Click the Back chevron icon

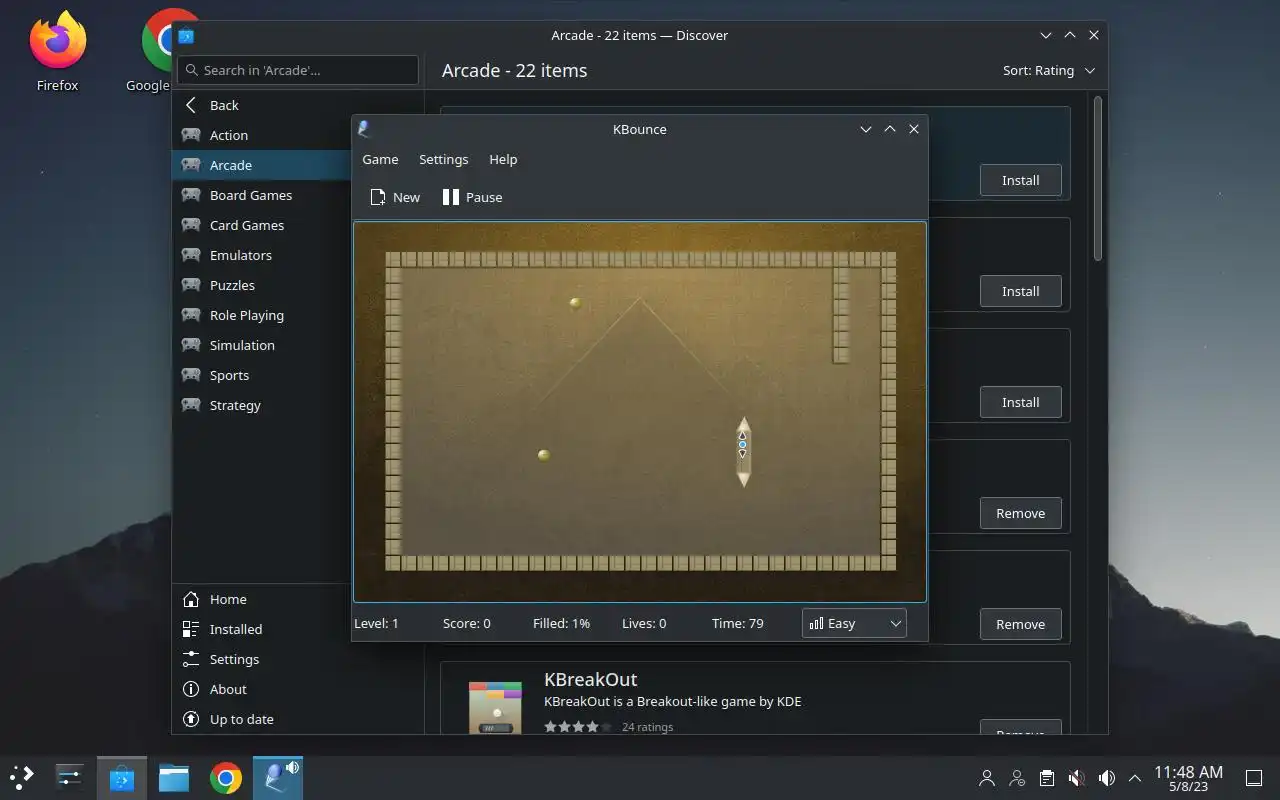click(191, 105)
